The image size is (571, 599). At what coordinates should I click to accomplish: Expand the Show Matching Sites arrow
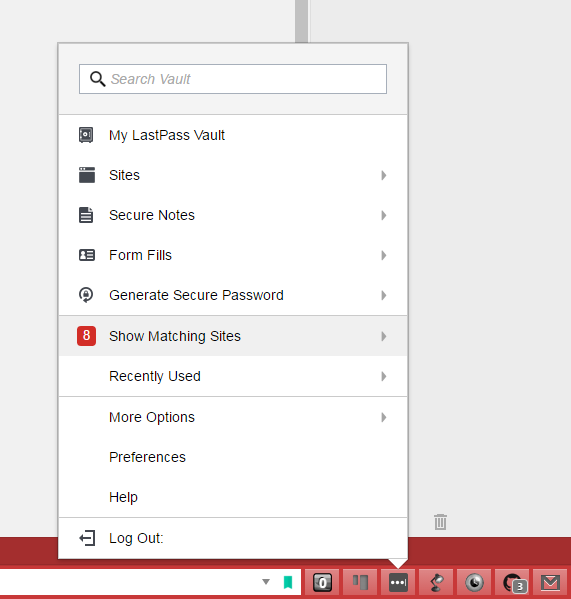click(x=384, y=336)
